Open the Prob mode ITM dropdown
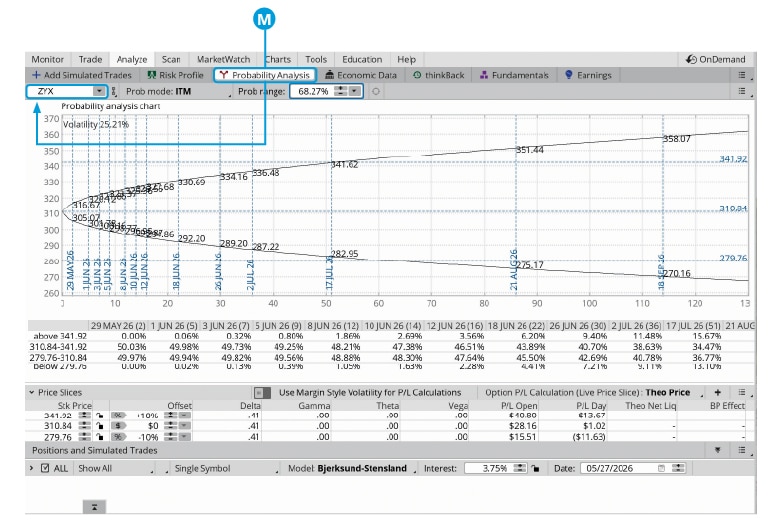 179,92
